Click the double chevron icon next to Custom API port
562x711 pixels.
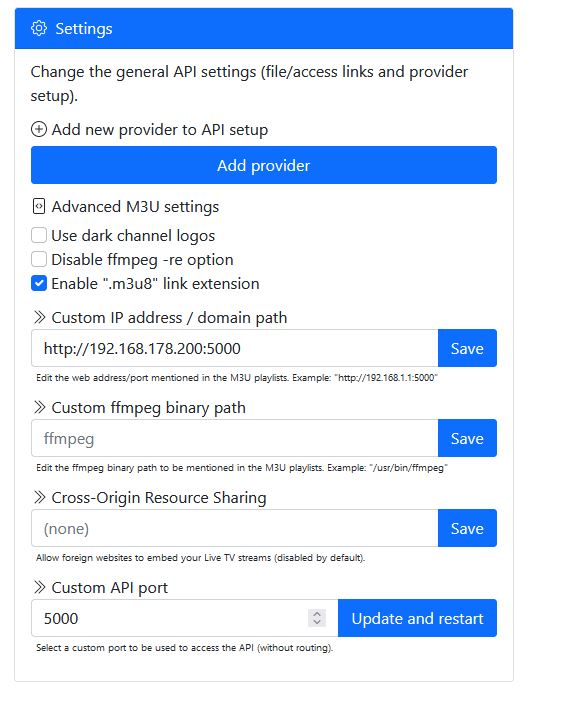pos(39,587)
